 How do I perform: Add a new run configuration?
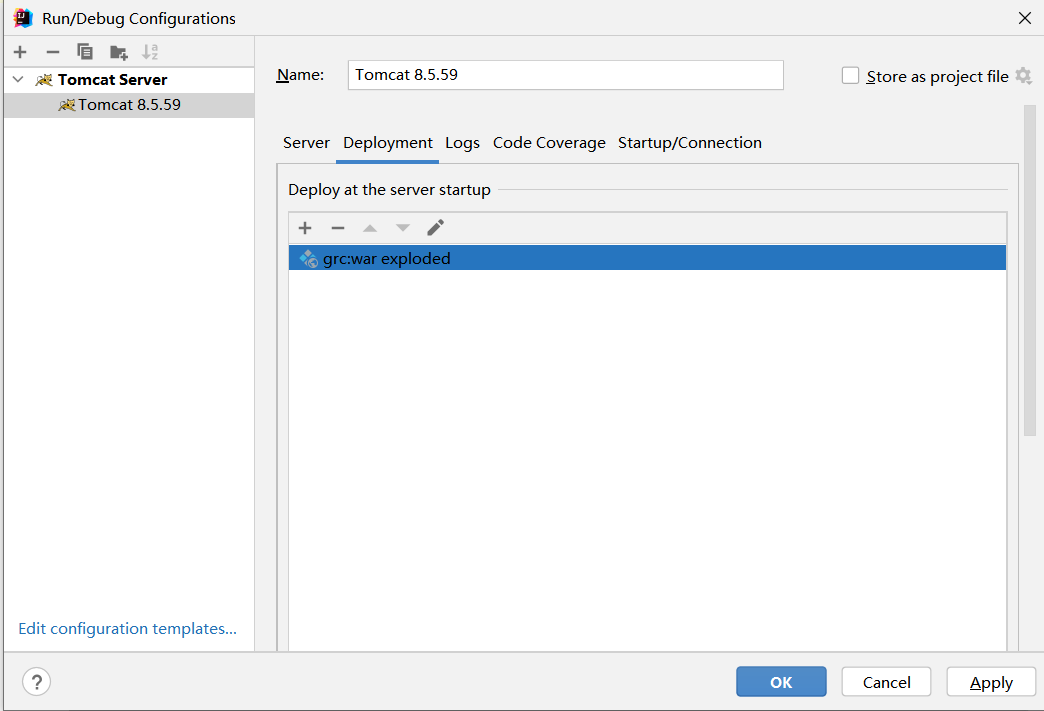[x=20, y=52]
